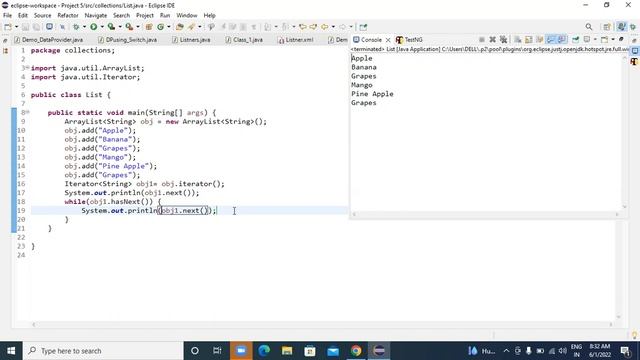Click the Display Selected Console icon
This screenshot has width=640, height=360.
click(587, 40)
